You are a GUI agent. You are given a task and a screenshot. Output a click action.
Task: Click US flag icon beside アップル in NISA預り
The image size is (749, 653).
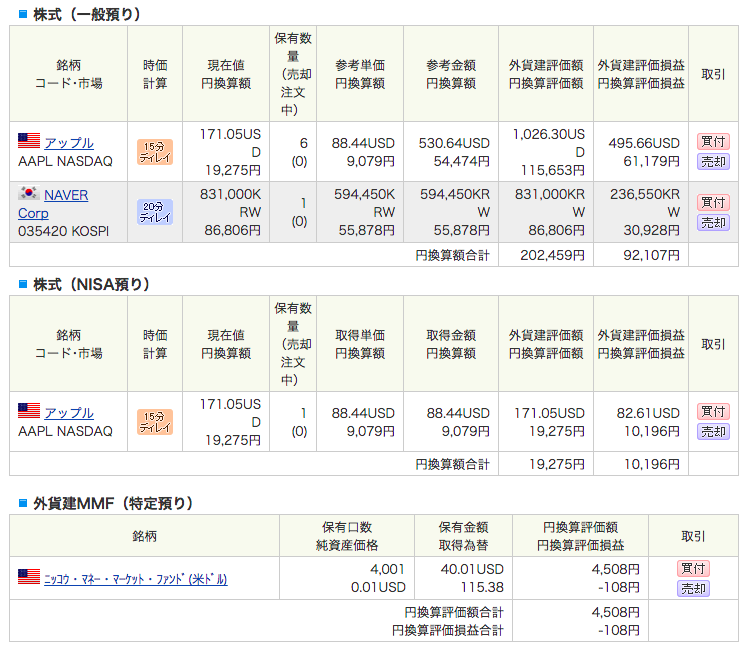[29, 411]
